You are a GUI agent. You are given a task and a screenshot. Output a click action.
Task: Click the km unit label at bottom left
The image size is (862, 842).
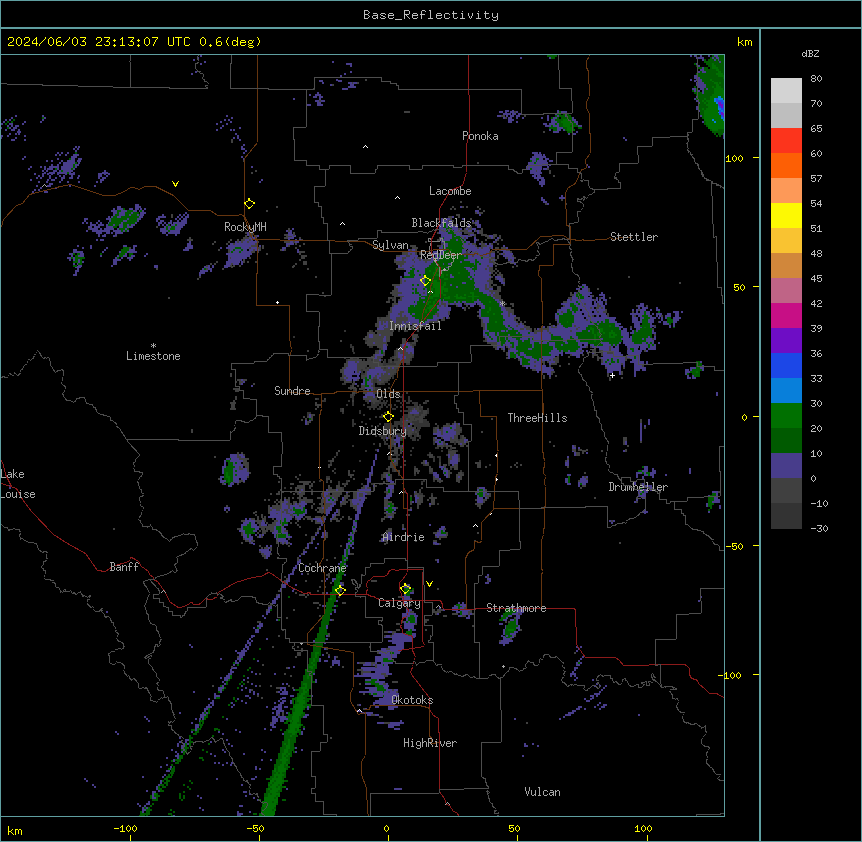click(x=15, y=830)
